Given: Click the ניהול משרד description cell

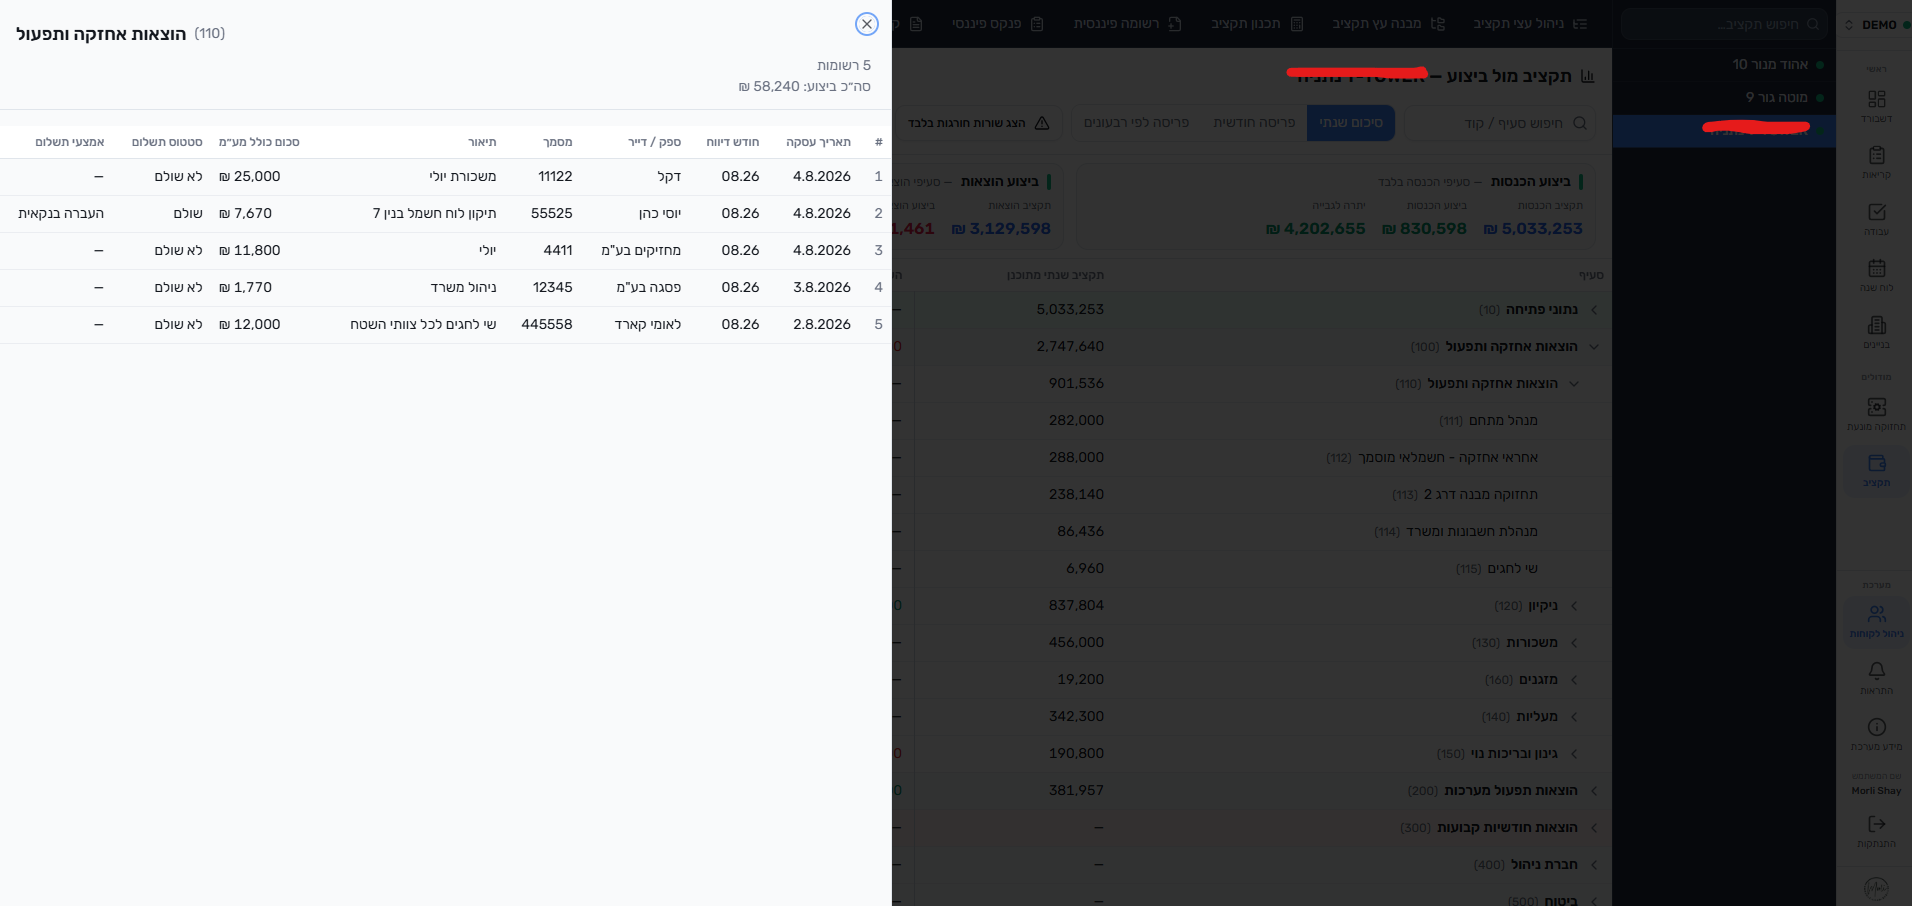Looking at the screenshot, I should [464, 288].
